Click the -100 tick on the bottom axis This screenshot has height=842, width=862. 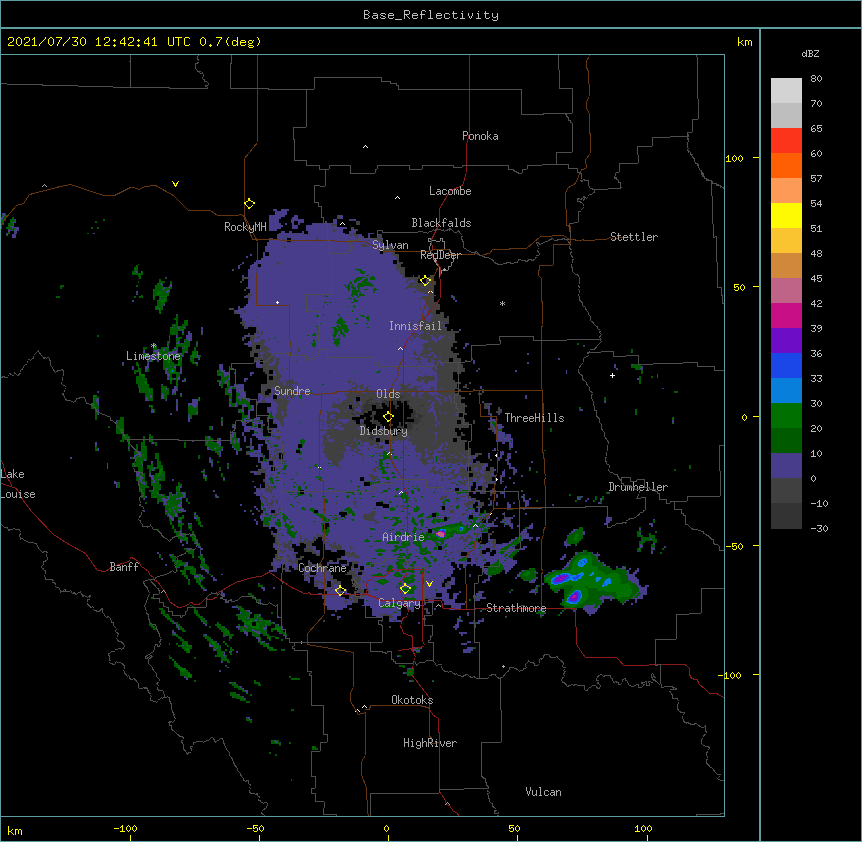coord(125,828)
